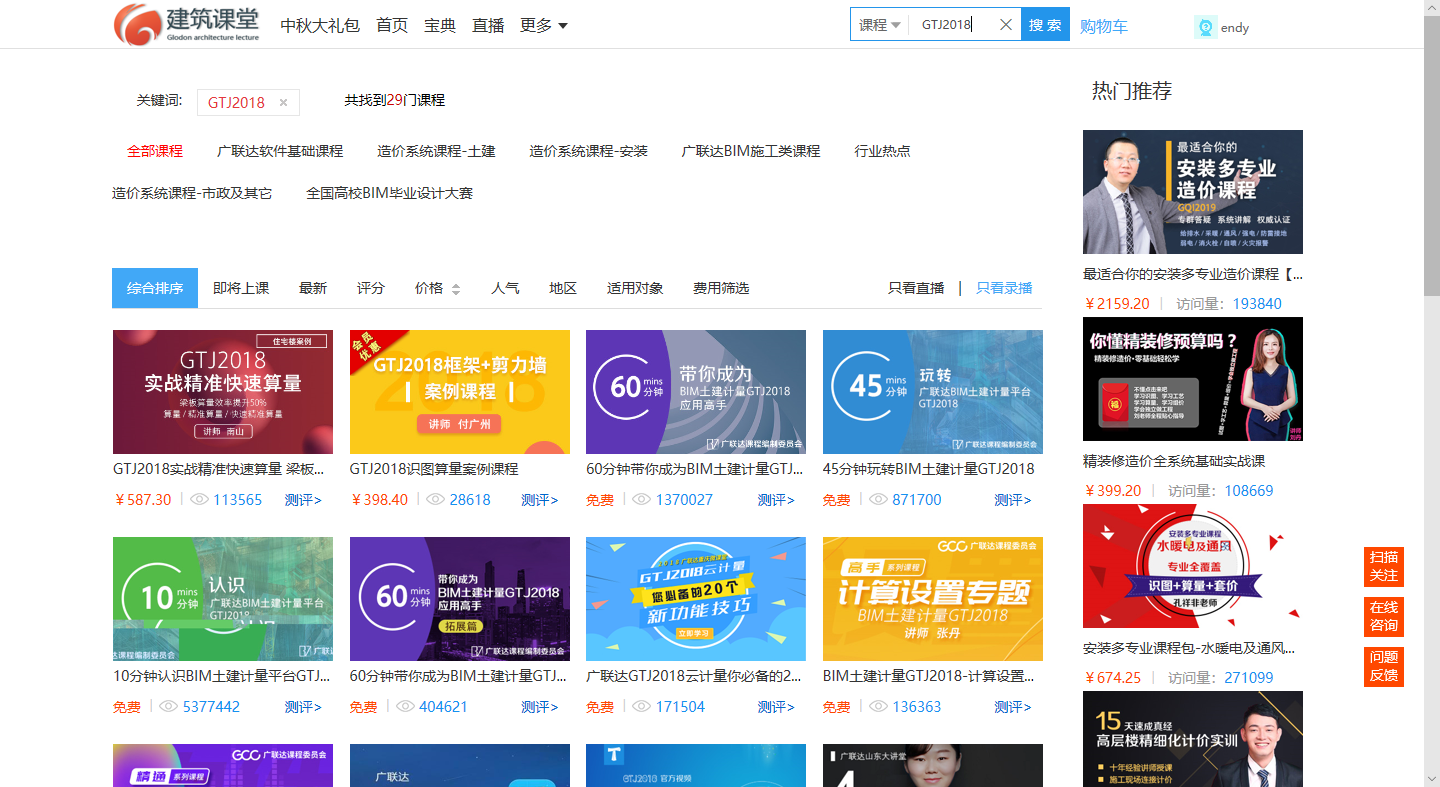Open 中秋大礼包 in the top navigation

point(320,25)
